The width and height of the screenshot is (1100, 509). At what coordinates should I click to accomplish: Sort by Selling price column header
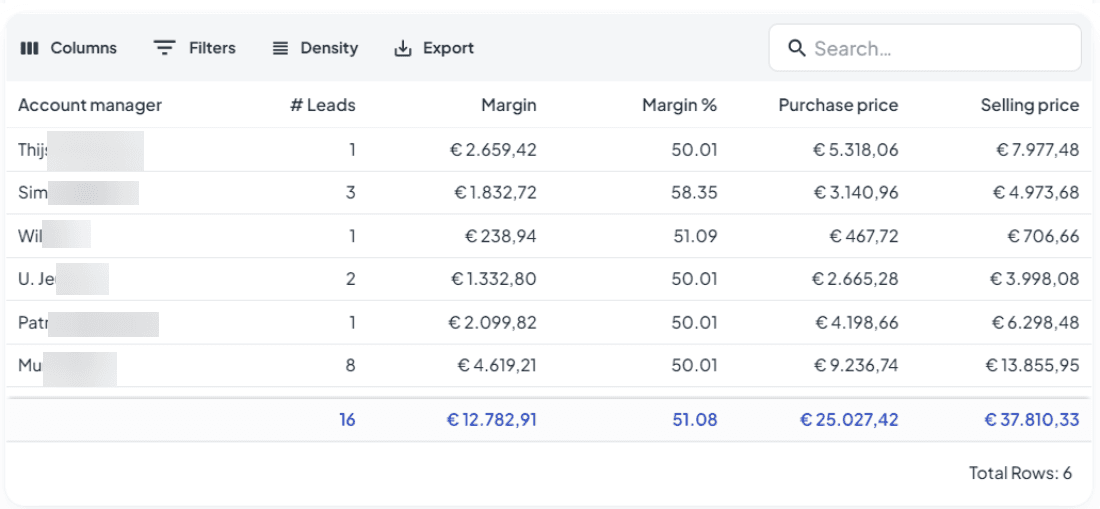(1029, 105)
